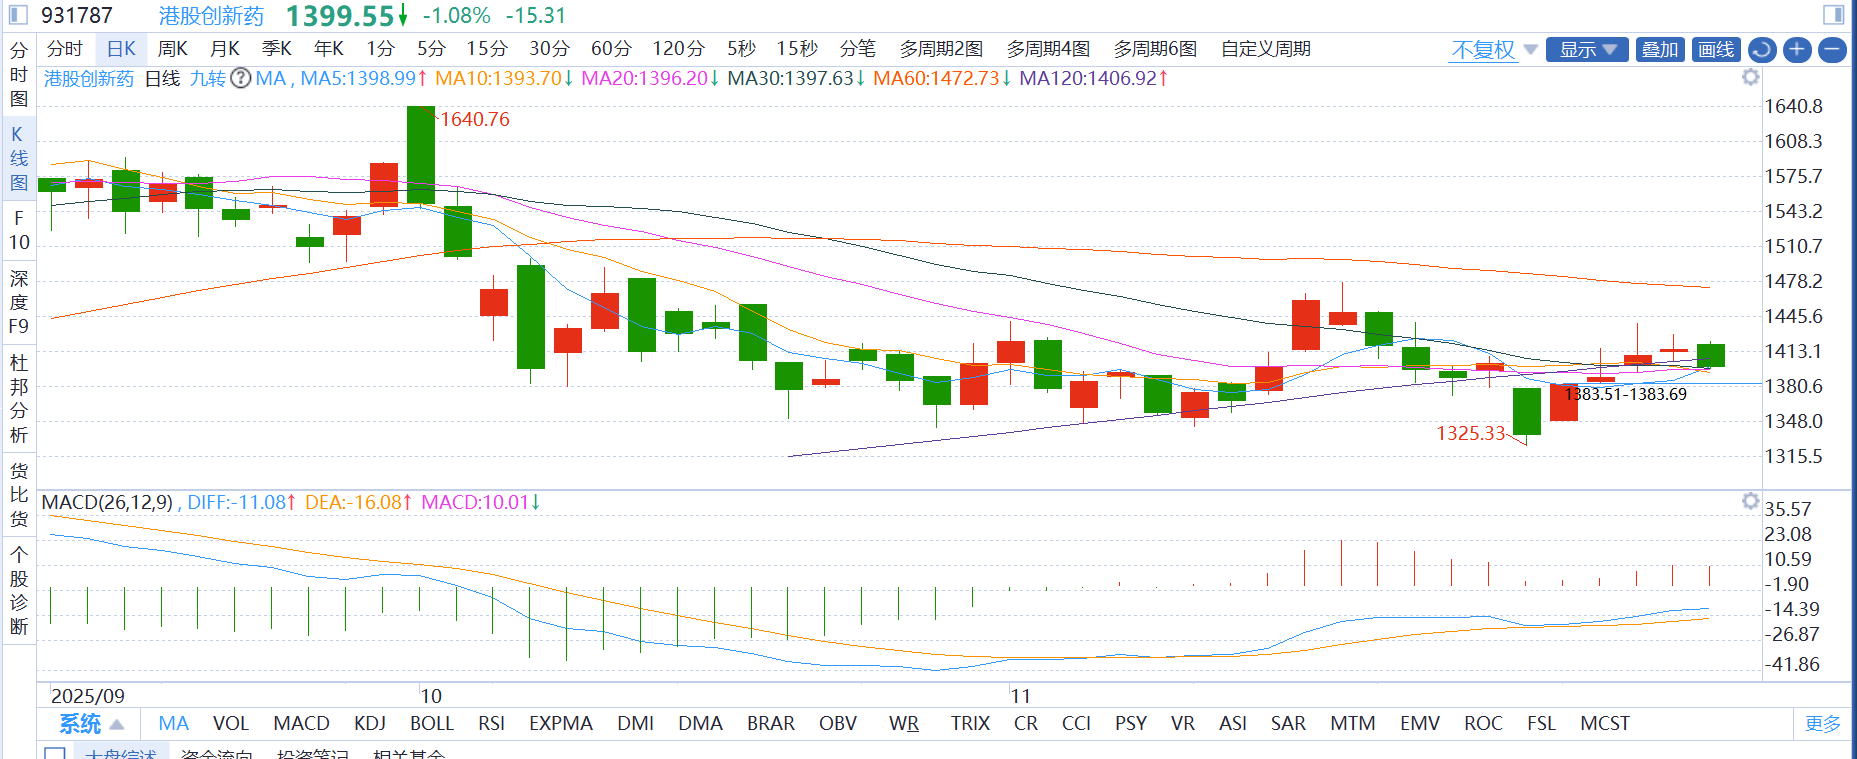
Task: Select VOL indicator tab
Action: click(x=231, y=723)
